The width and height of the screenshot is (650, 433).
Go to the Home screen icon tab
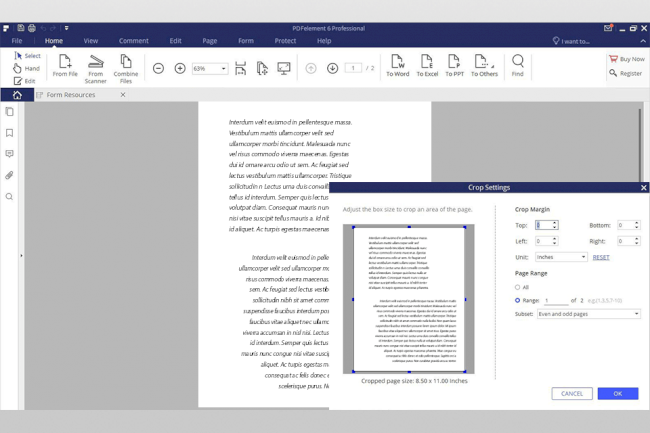[17, 95]
